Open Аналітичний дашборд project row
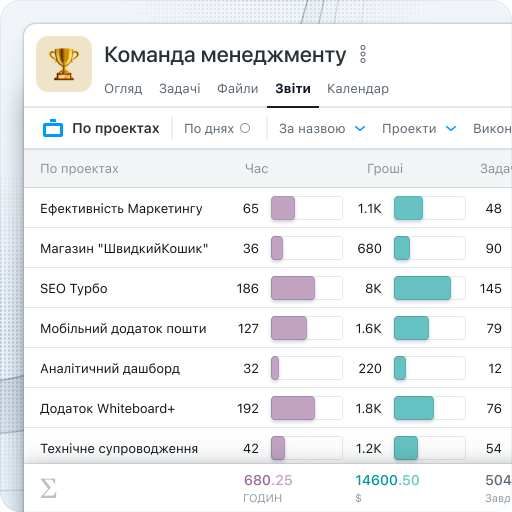This screenshot has height=512, width=512. coord(268,368)
